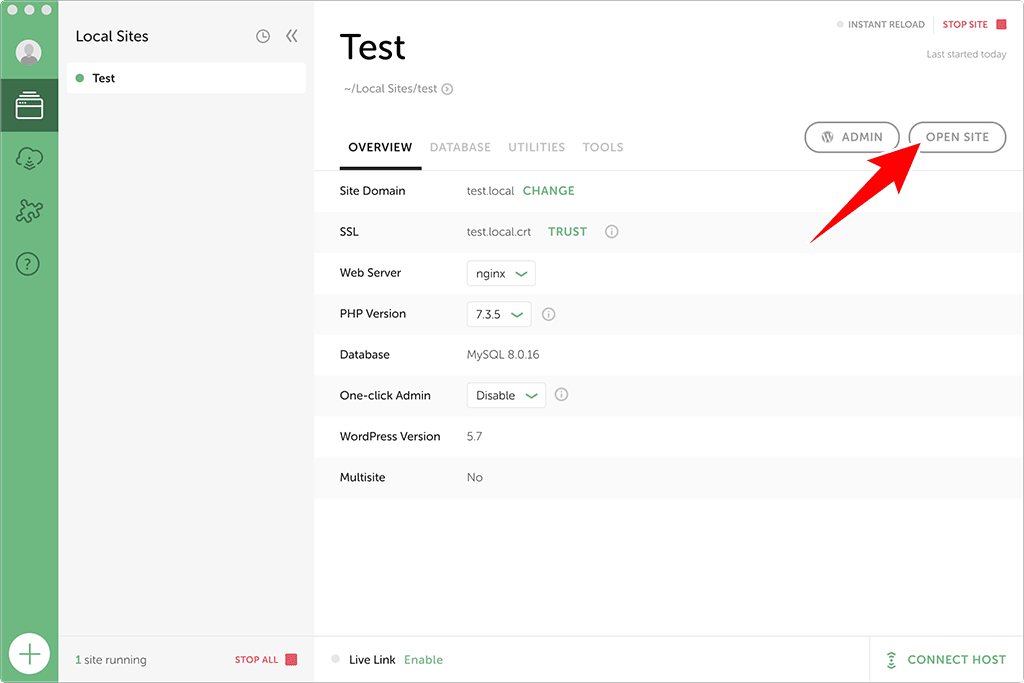Click the Live Link status indicator
The image size is (1024, 683).
[336, 659]
